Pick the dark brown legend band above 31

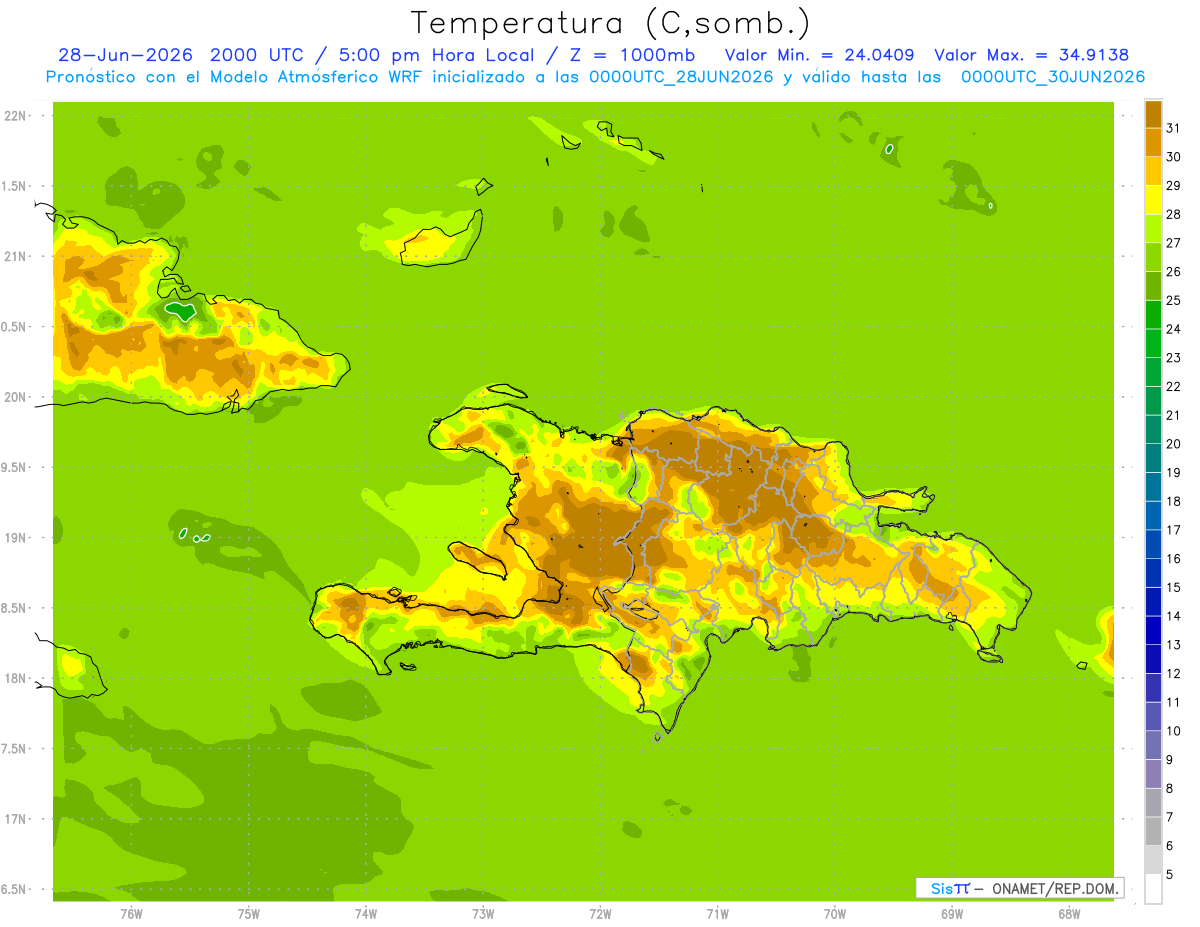1153,115
